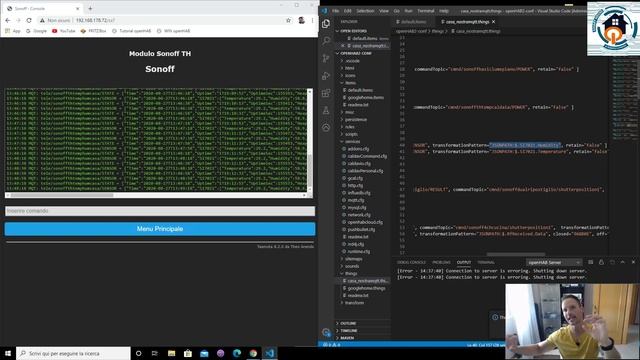This screenshot has height=360, width=640.
Task: Open Windows Start menu
Action: [x=8, y=353]
